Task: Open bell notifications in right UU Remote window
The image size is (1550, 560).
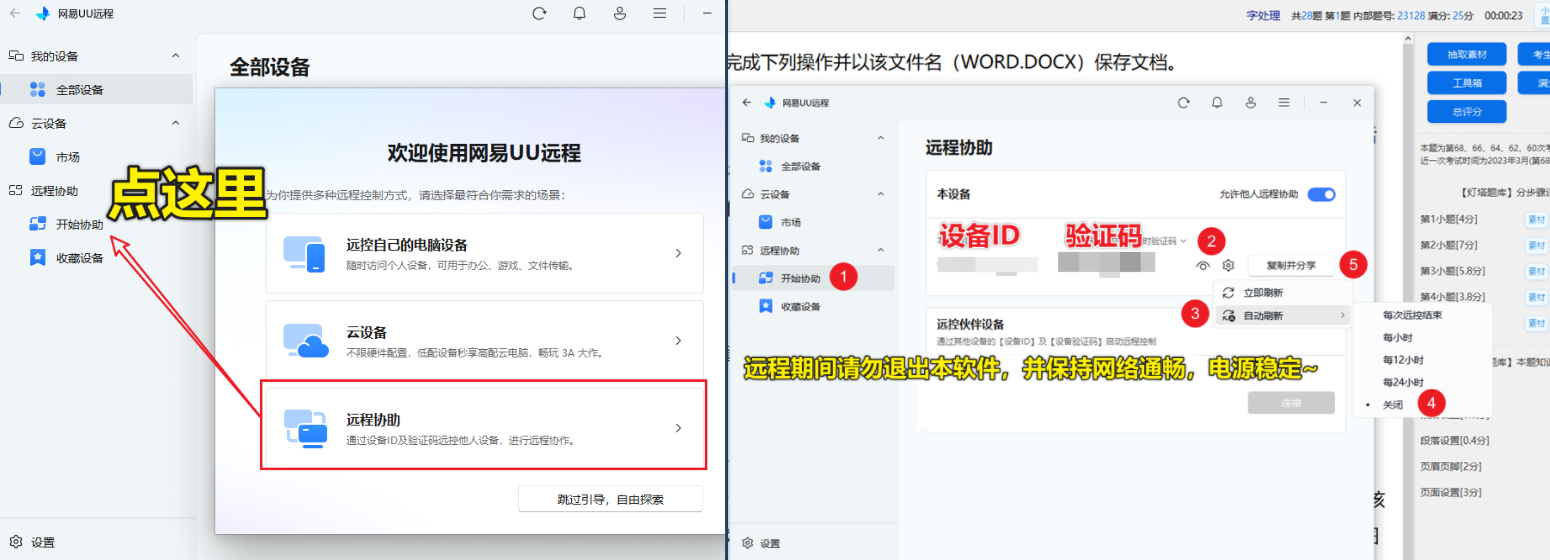Action: point(1217,103)
